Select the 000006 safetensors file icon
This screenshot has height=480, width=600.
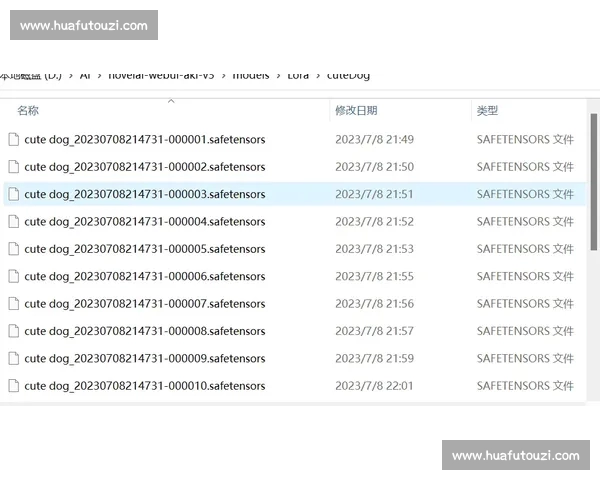pos(14,276)
